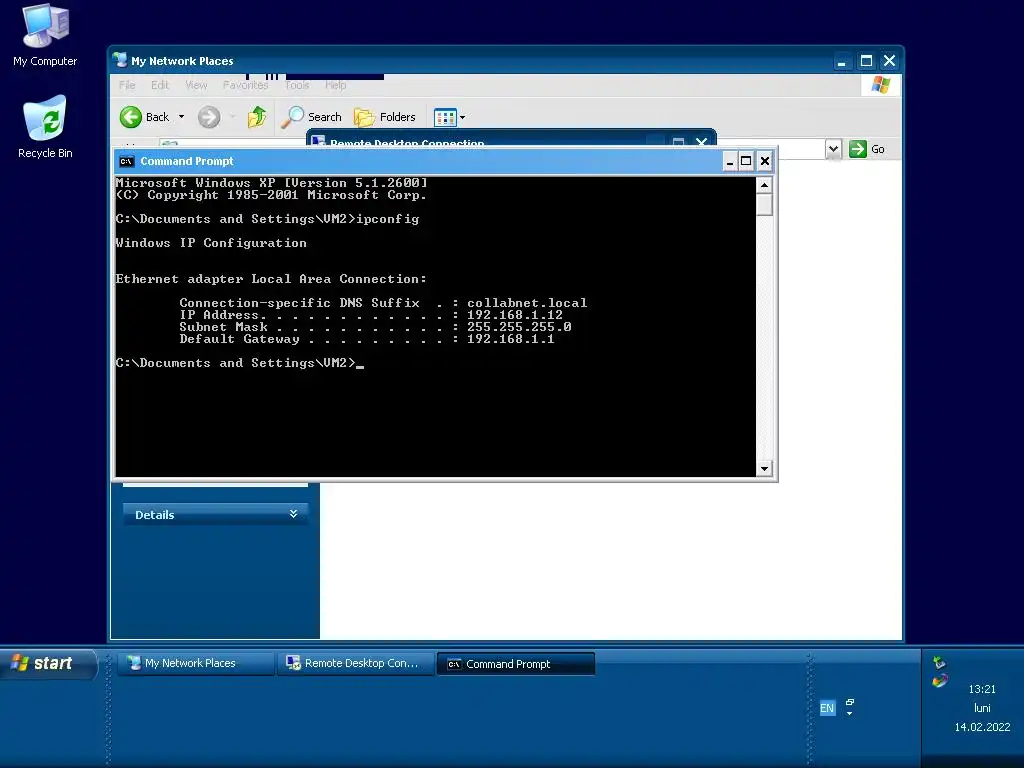The width and height of the screenshot is (1024, 768).
Task: Switch to My Network Places taskbar button
Action: pyautogui.click(x=195, y=663)
